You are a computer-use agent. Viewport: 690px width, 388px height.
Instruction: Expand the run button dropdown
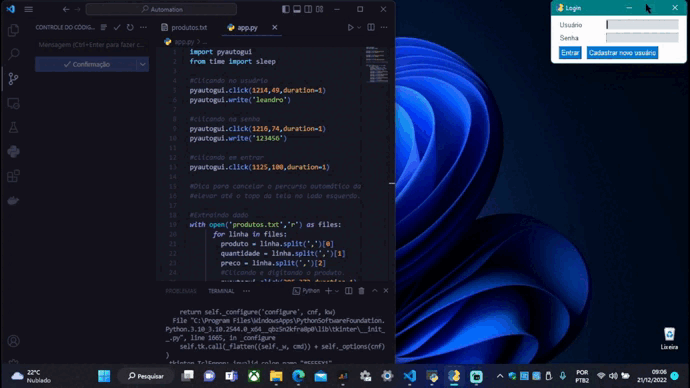(359, 27)
